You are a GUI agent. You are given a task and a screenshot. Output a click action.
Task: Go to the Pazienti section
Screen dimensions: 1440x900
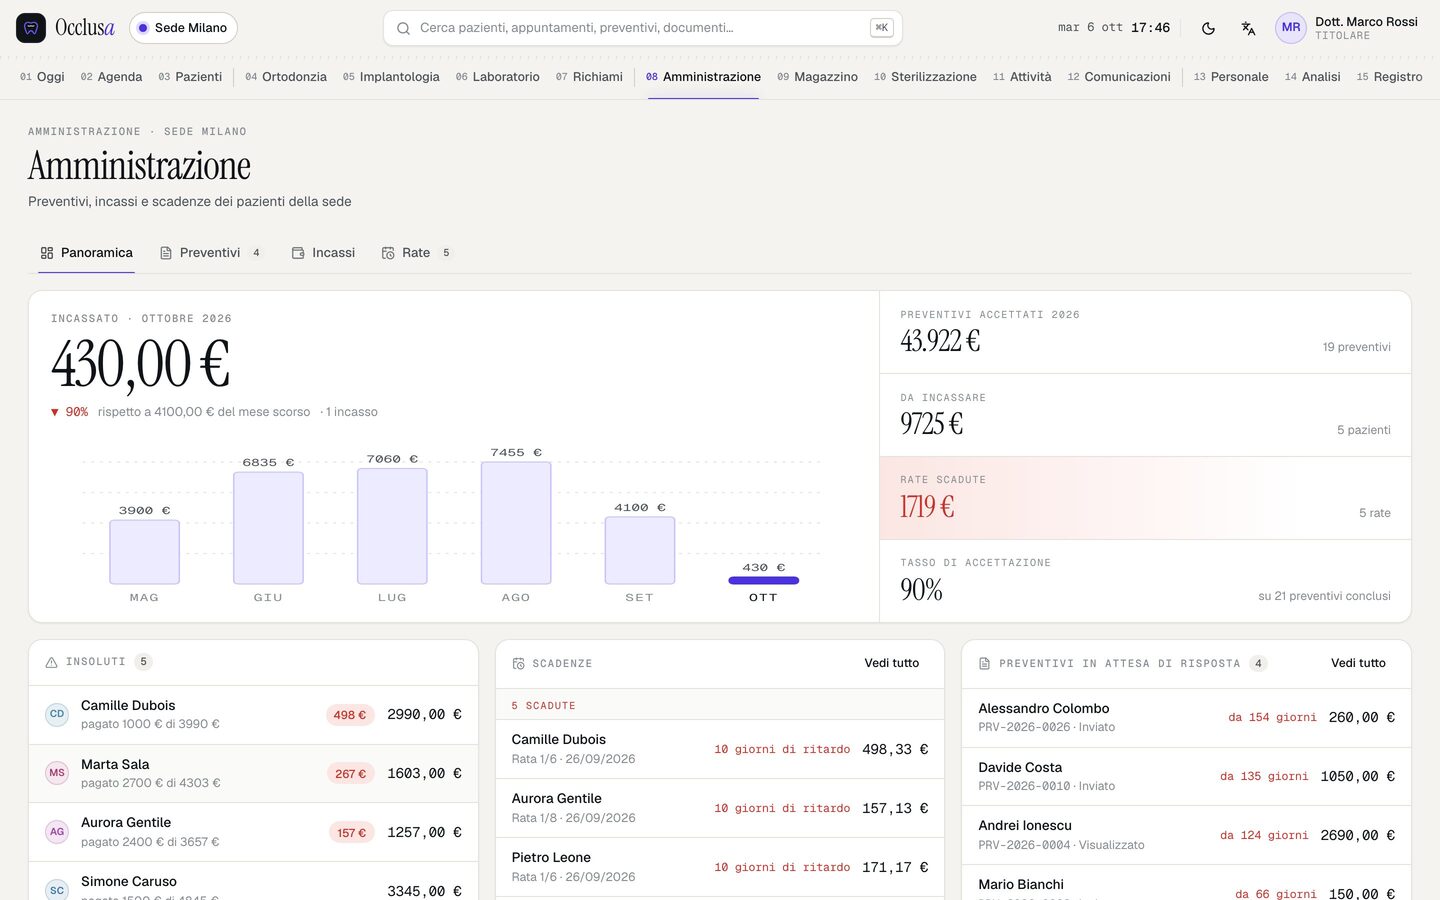coord(190,77)
